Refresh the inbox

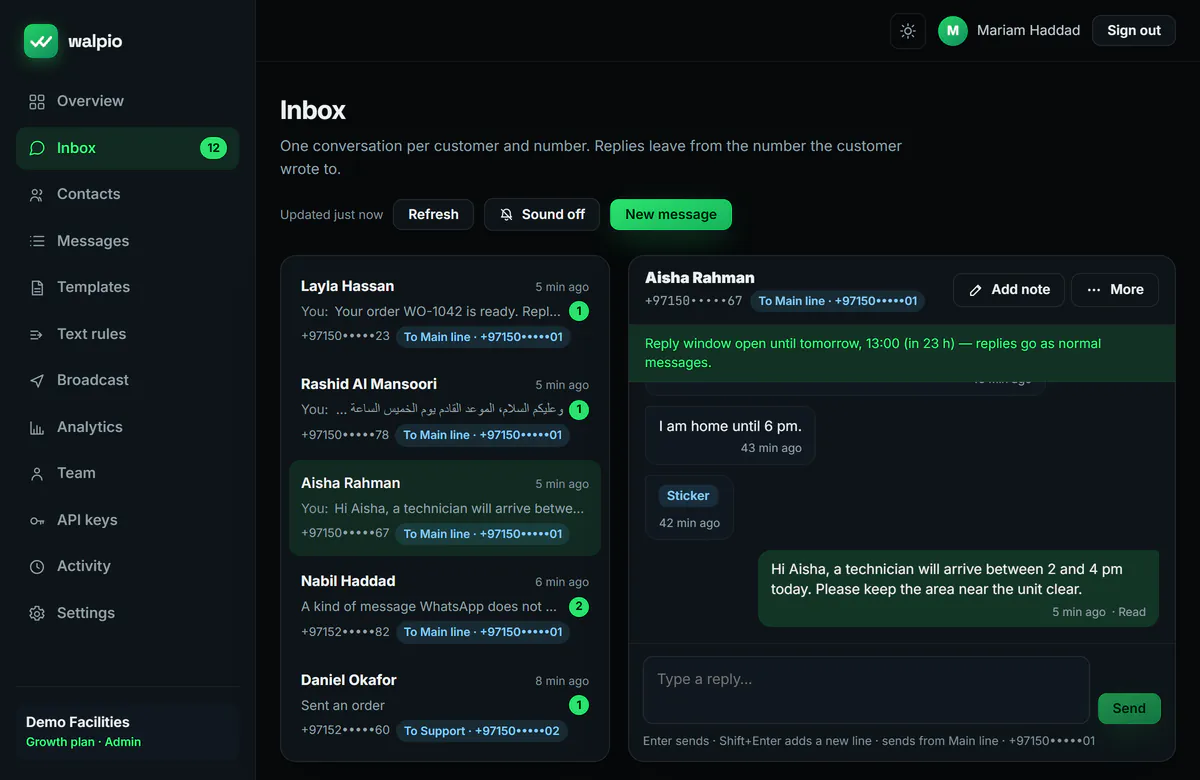click(433, 214)
